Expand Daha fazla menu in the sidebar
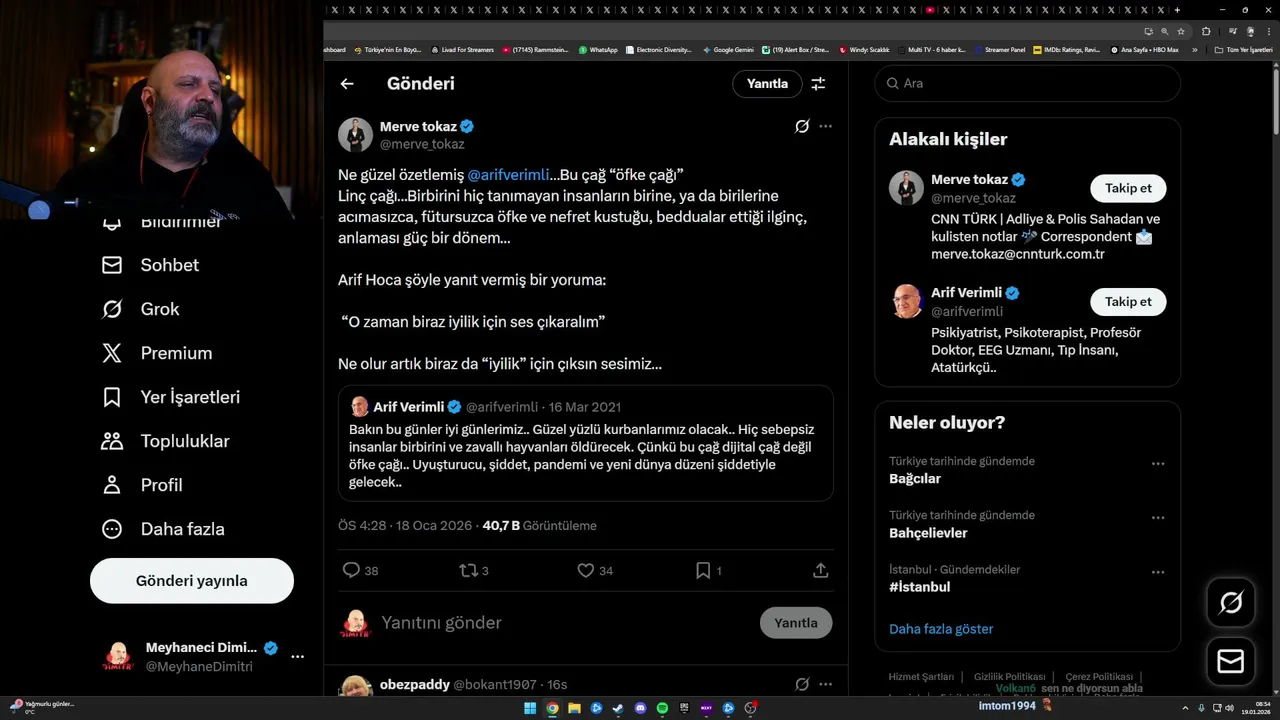 click(163, 529)
